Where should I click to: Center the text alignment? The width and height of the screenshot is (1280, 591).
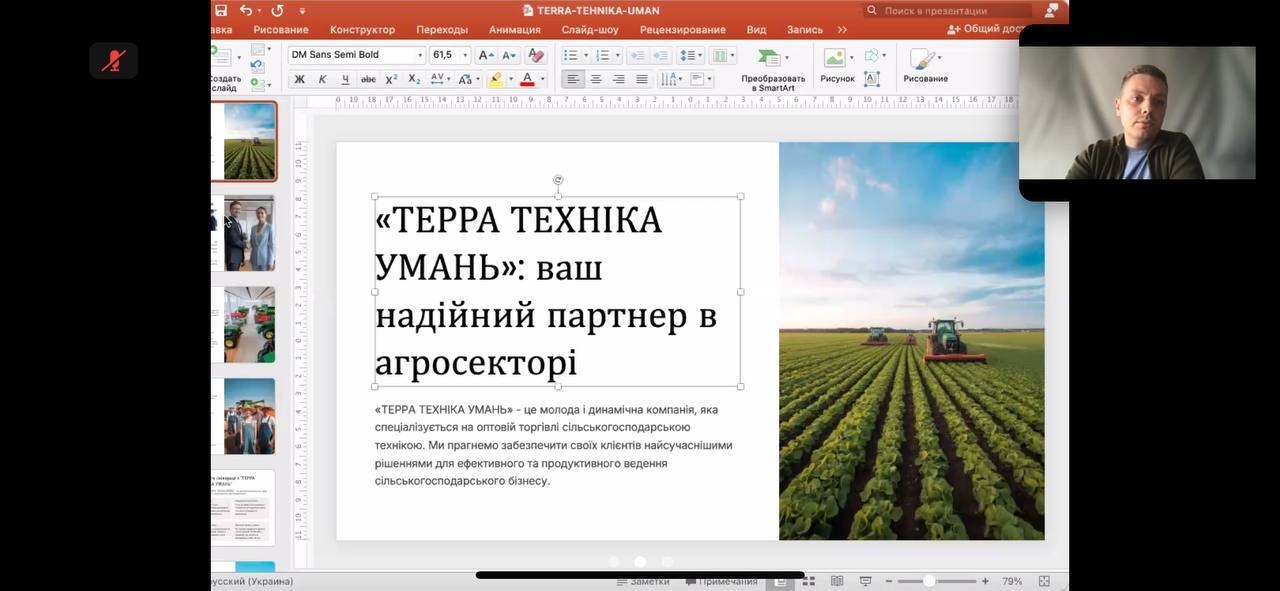(596, 79)
